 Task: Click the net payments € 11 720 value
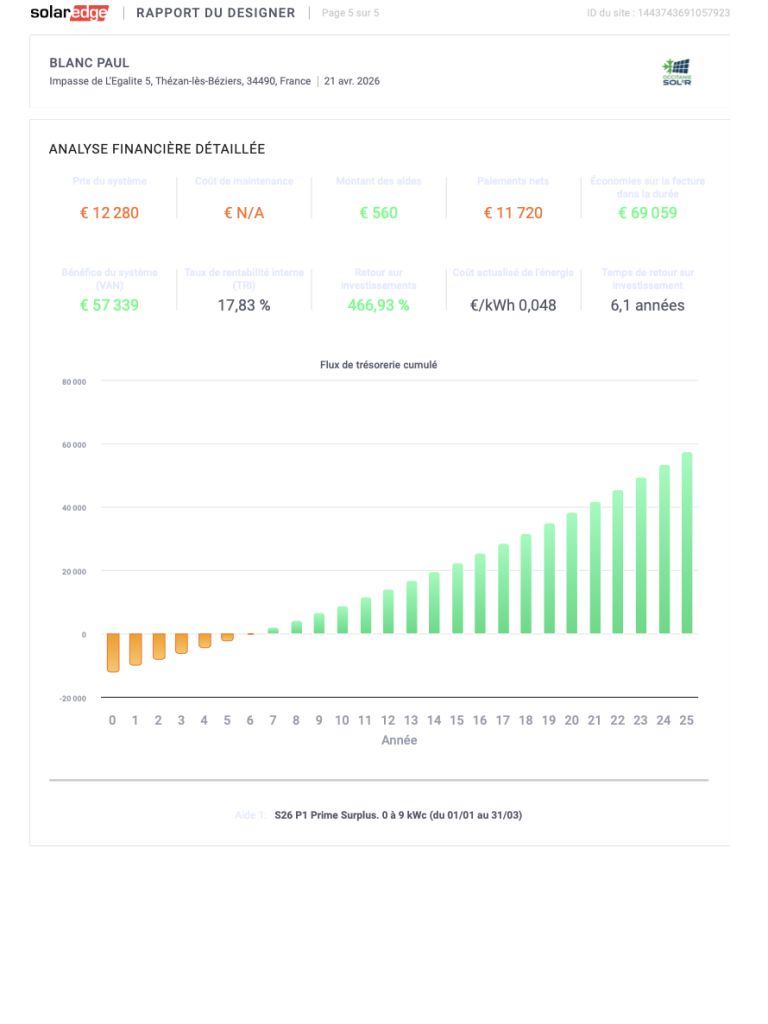point(513,213)
